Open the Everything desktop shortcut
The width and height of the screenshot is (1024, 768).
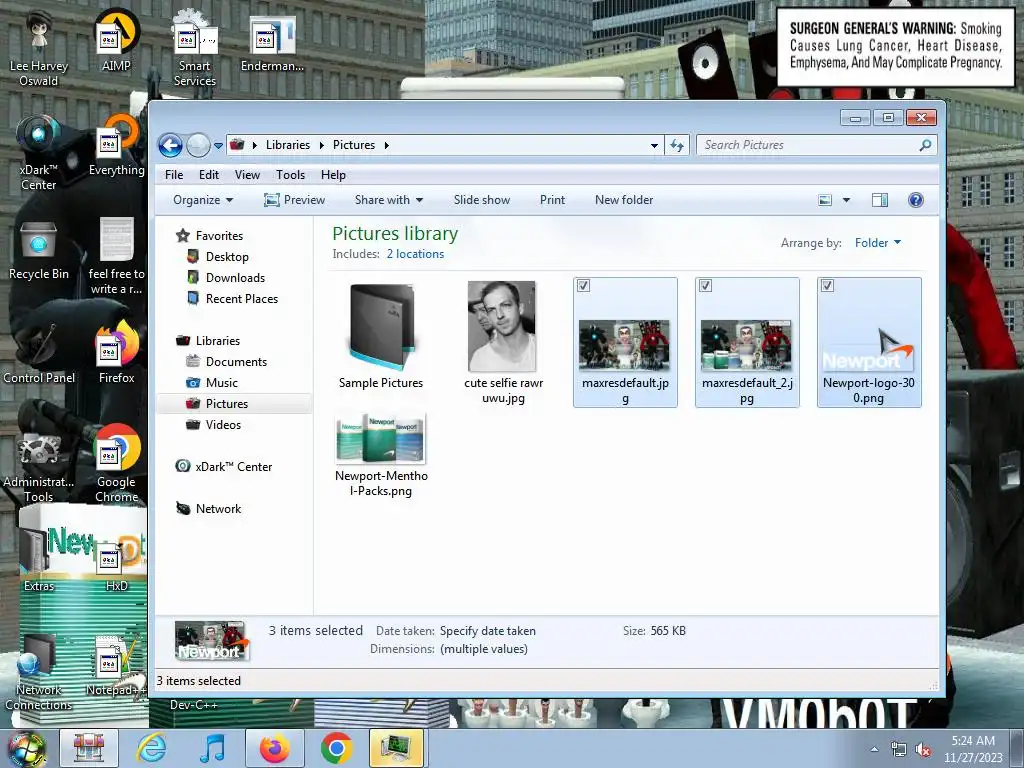[x=116, y=146]
